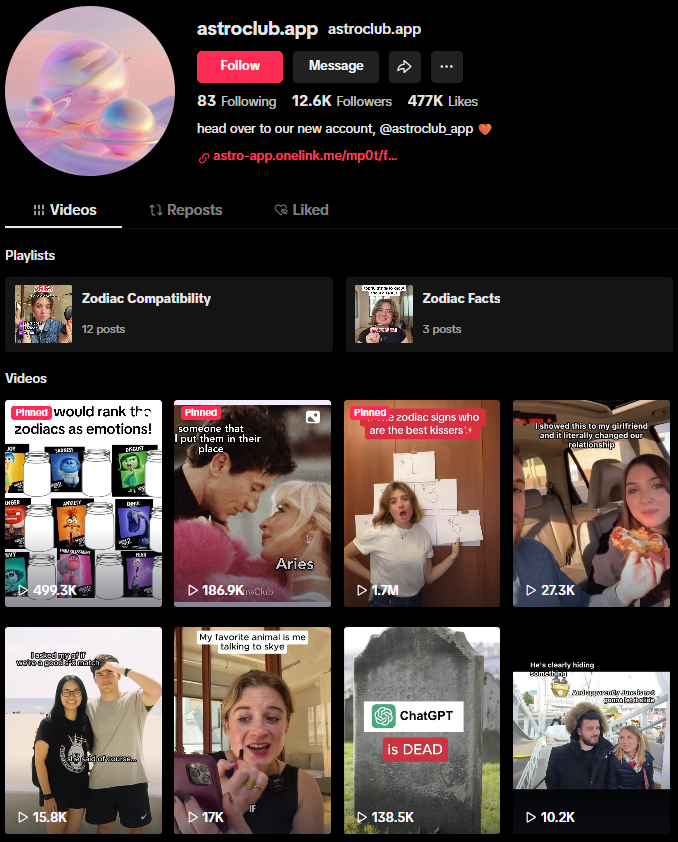
Task: Click the Pinned badge on the emotions video
Action: [x=31, y=412]
